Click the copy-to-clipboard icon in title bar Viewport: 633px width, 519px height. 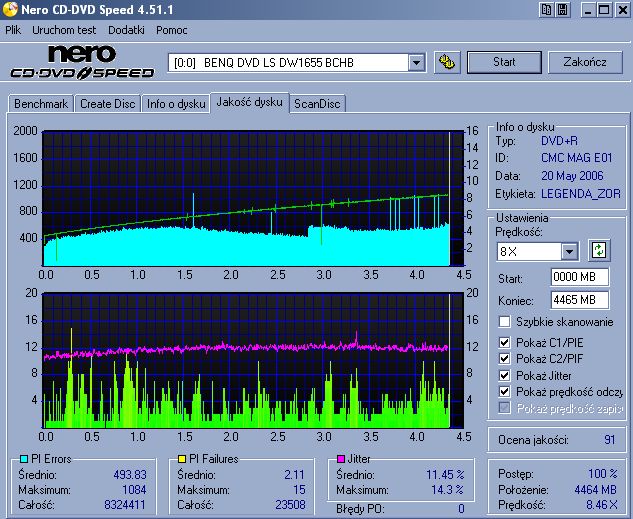coord(547,9)
